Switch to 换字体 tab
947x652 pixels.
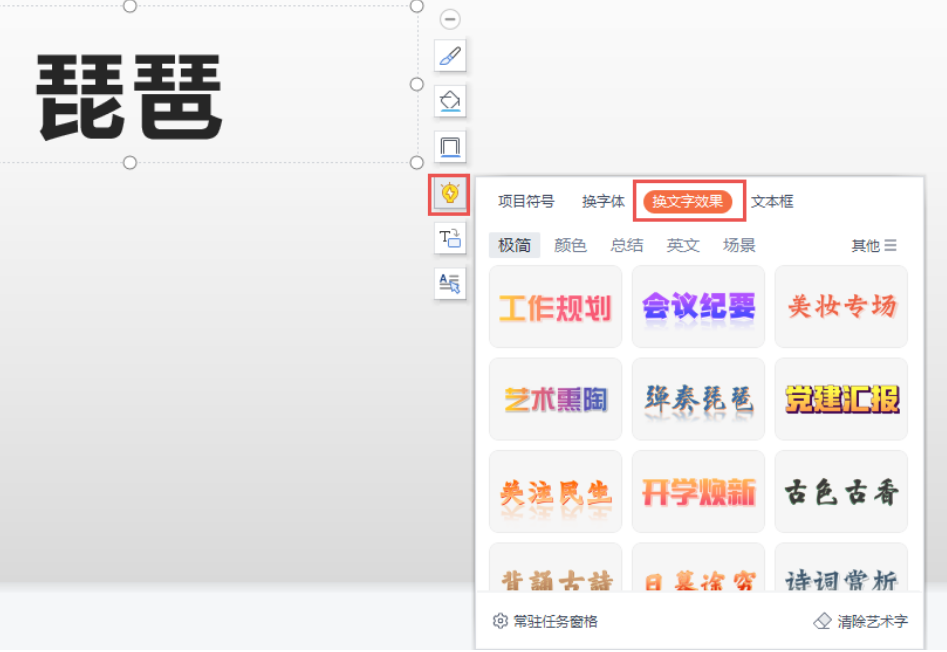[603, 201]
